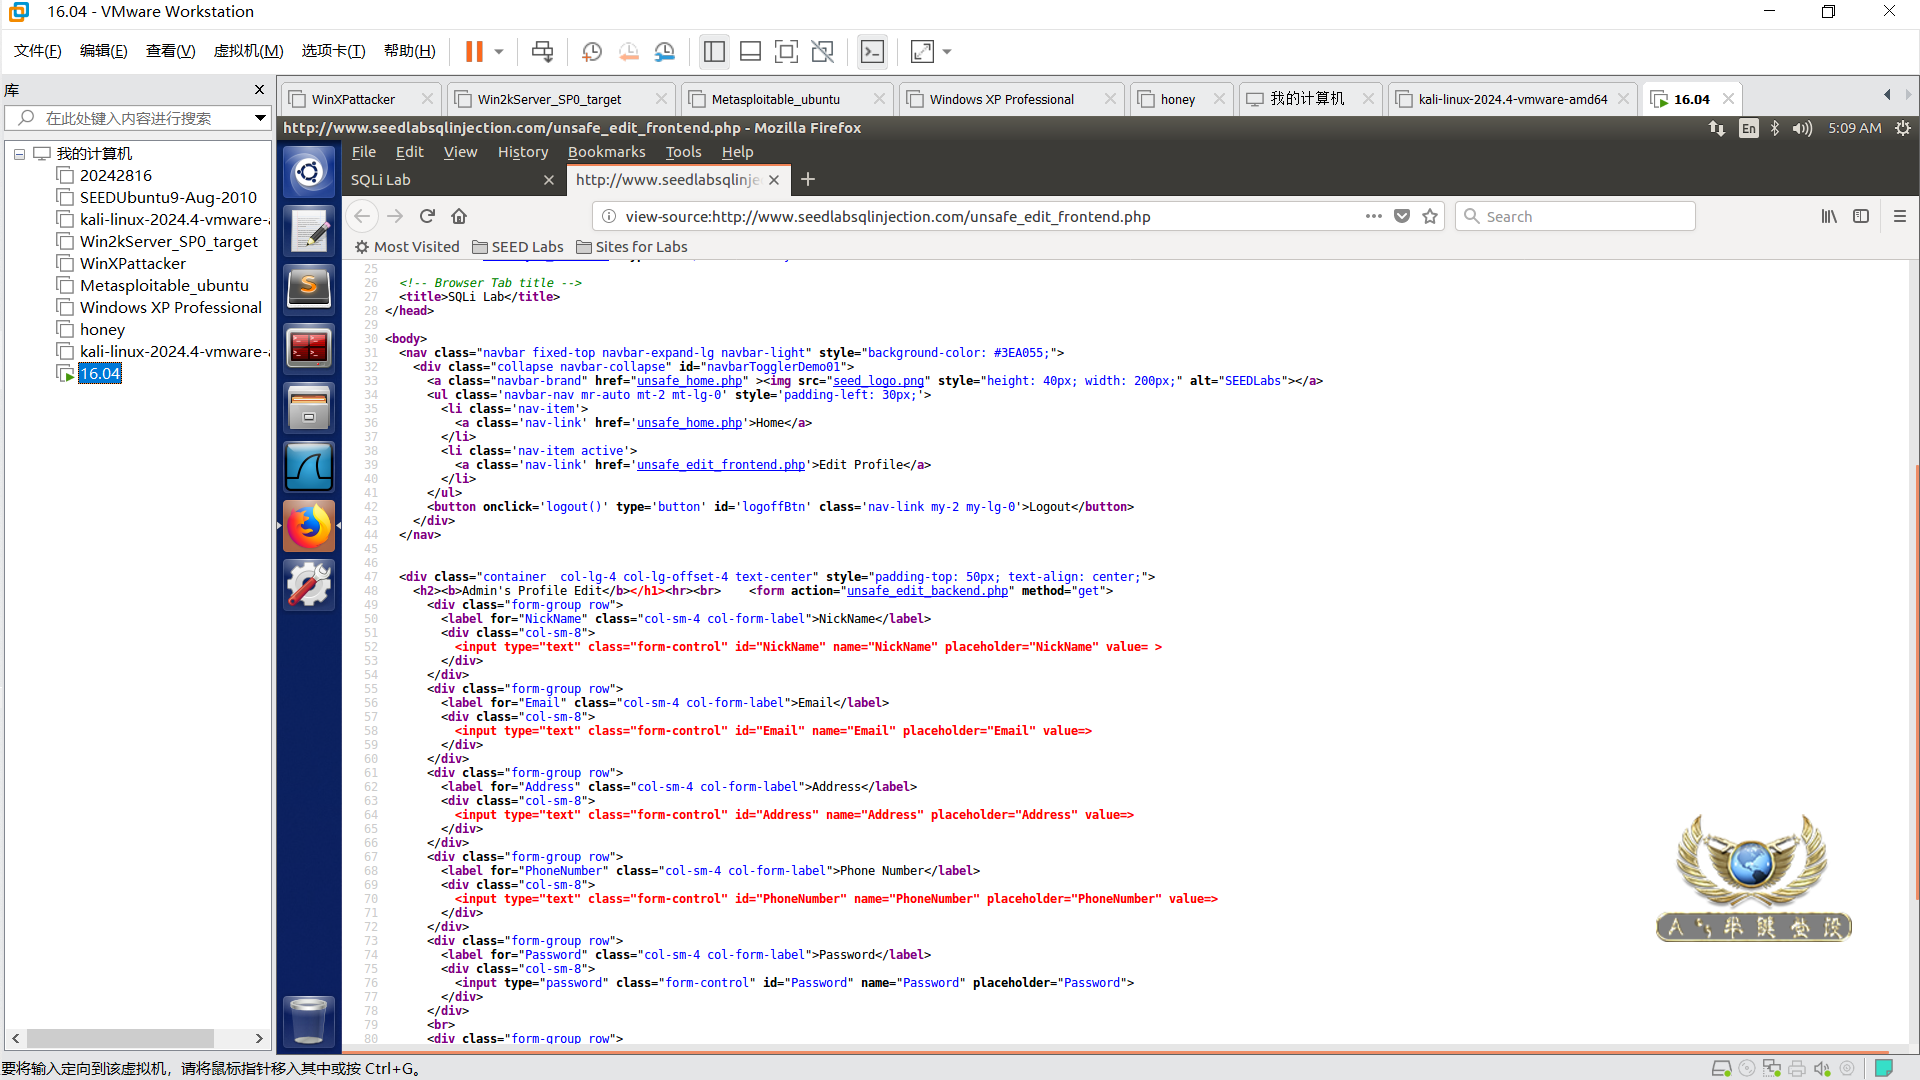This screenshot has height=1080, width=1920.
Task: Click the Firefox reload page icon
Action: pyautogui.click(x=427, y=216)
